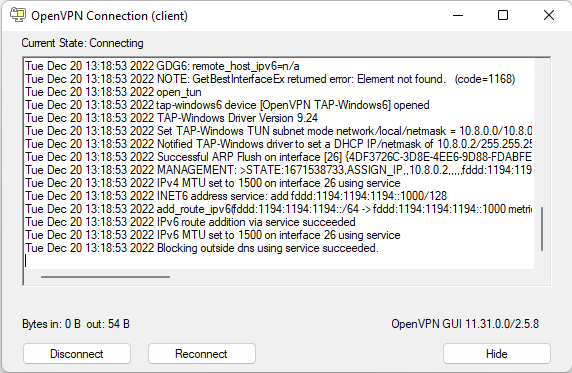The height and width of the screenshot is (373, 572).
Task: Maximize the OpenVPN Connection window
Action: click(x=503, y=15)
